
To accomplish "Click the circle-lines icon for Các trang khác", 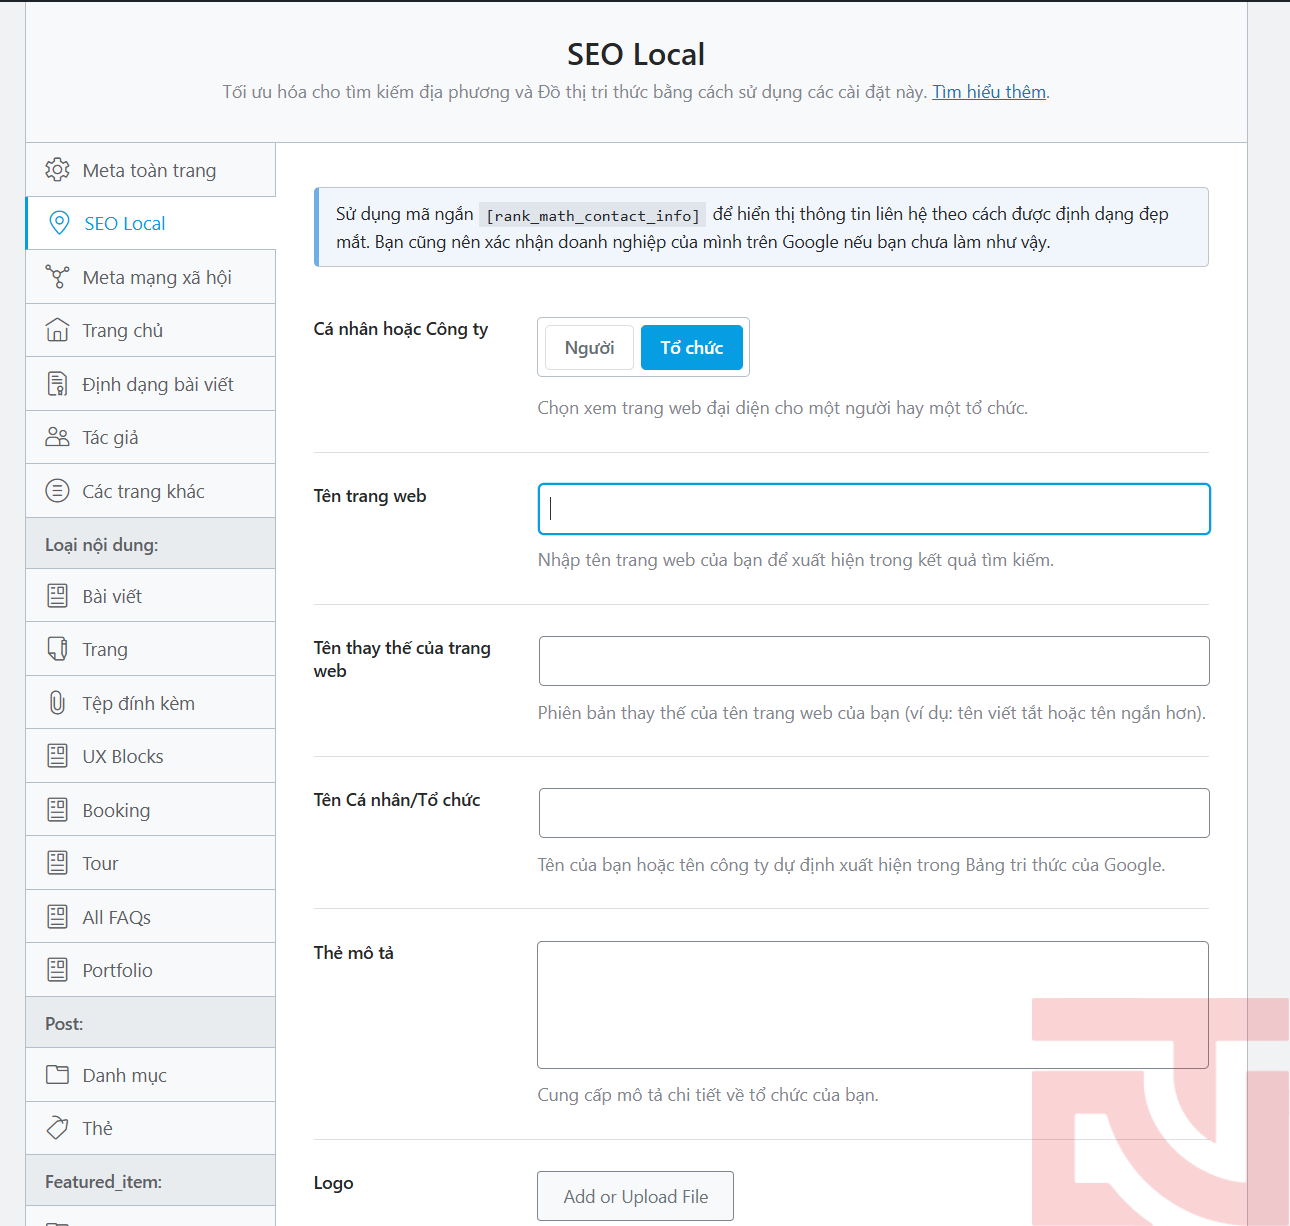I will point(58,491).
